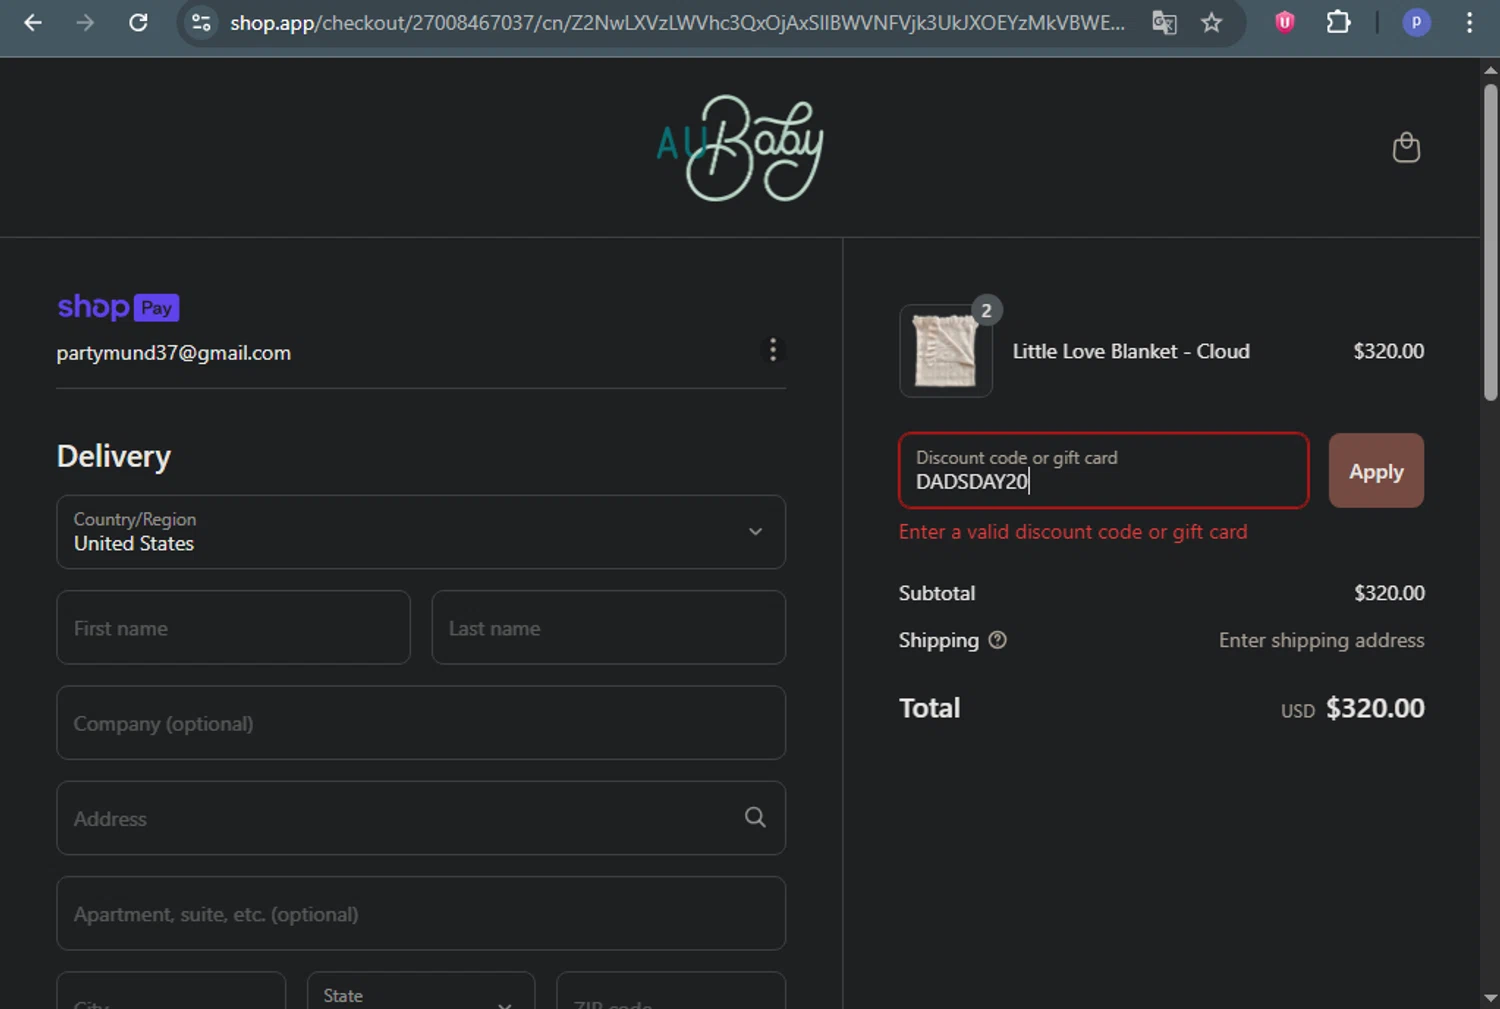This screenshot has width=1500, height=1009.
Task: Click the Little Love Blanket thumbnail
Action: pyautogui.click(x=946, y=351)
